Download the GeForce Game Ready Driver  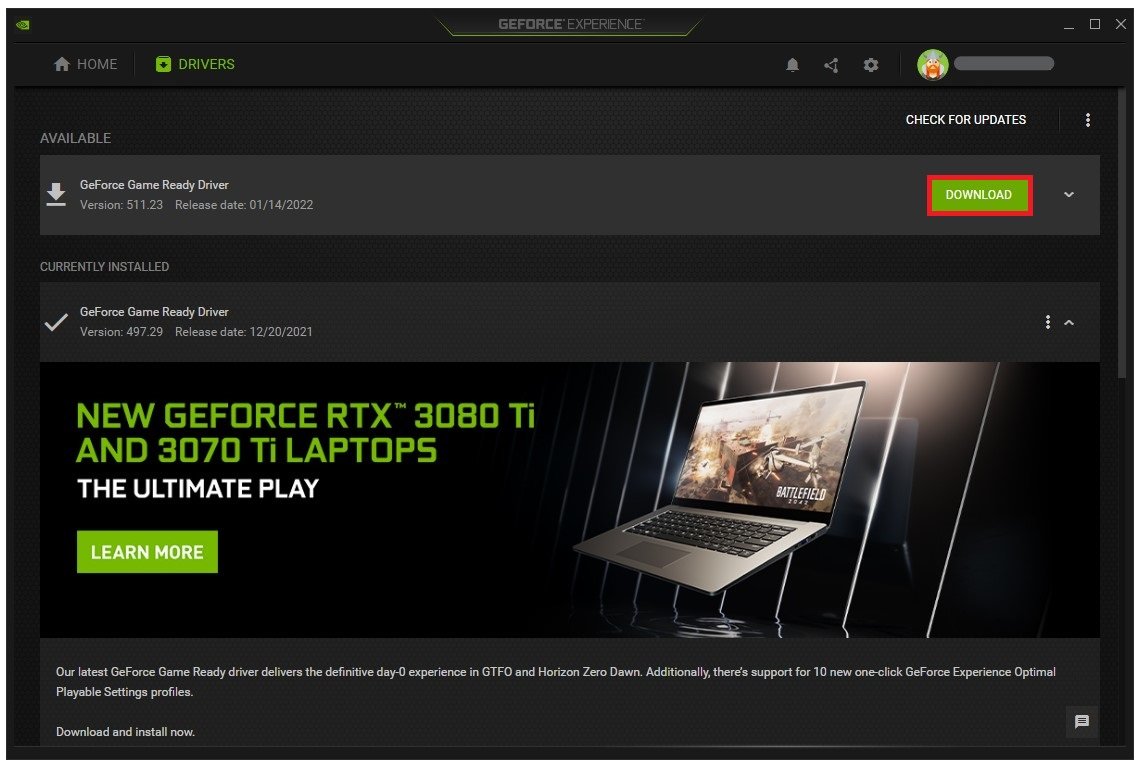(979, 195)
